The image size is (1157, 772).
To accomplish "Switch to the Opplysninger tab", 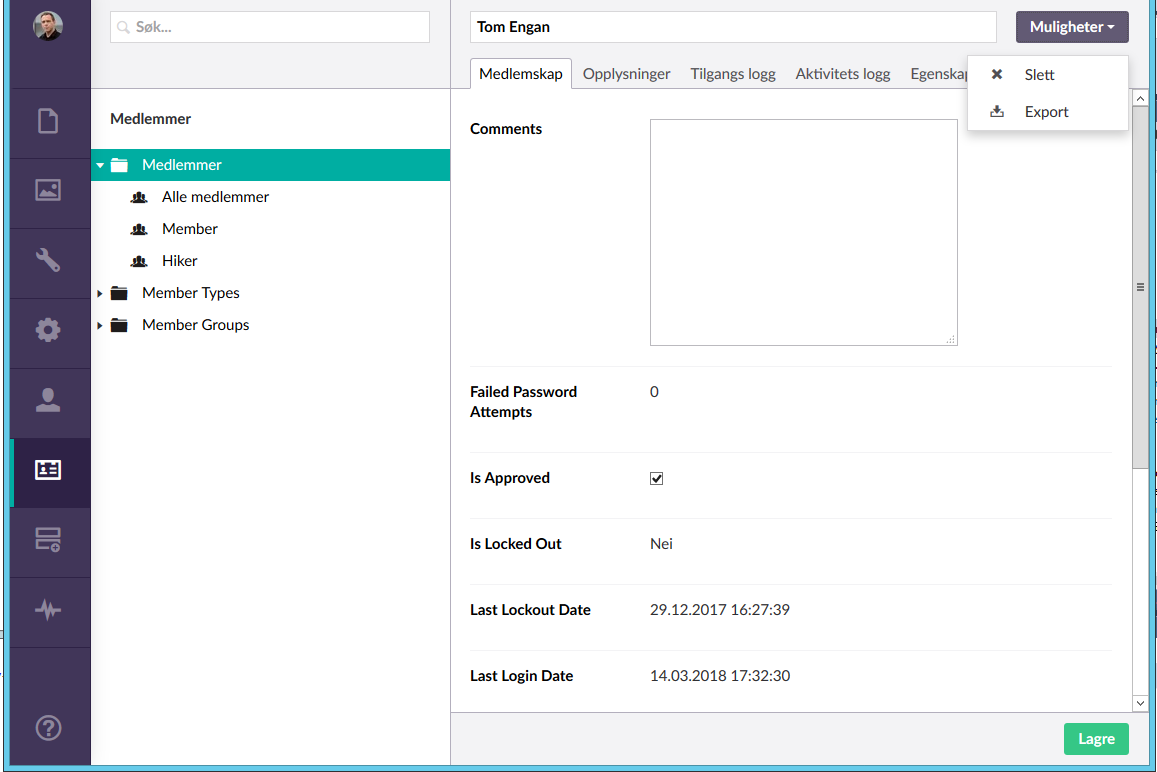I will 626,74.
